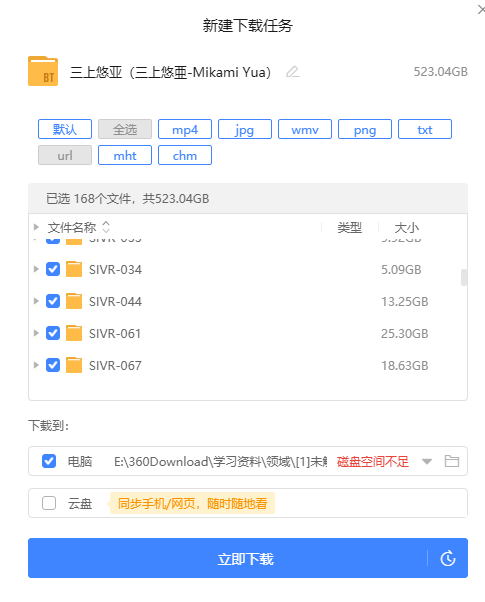This screenshot has width=485, height=602.
Task: Filter files by wmv type
Action: [305, 129]
